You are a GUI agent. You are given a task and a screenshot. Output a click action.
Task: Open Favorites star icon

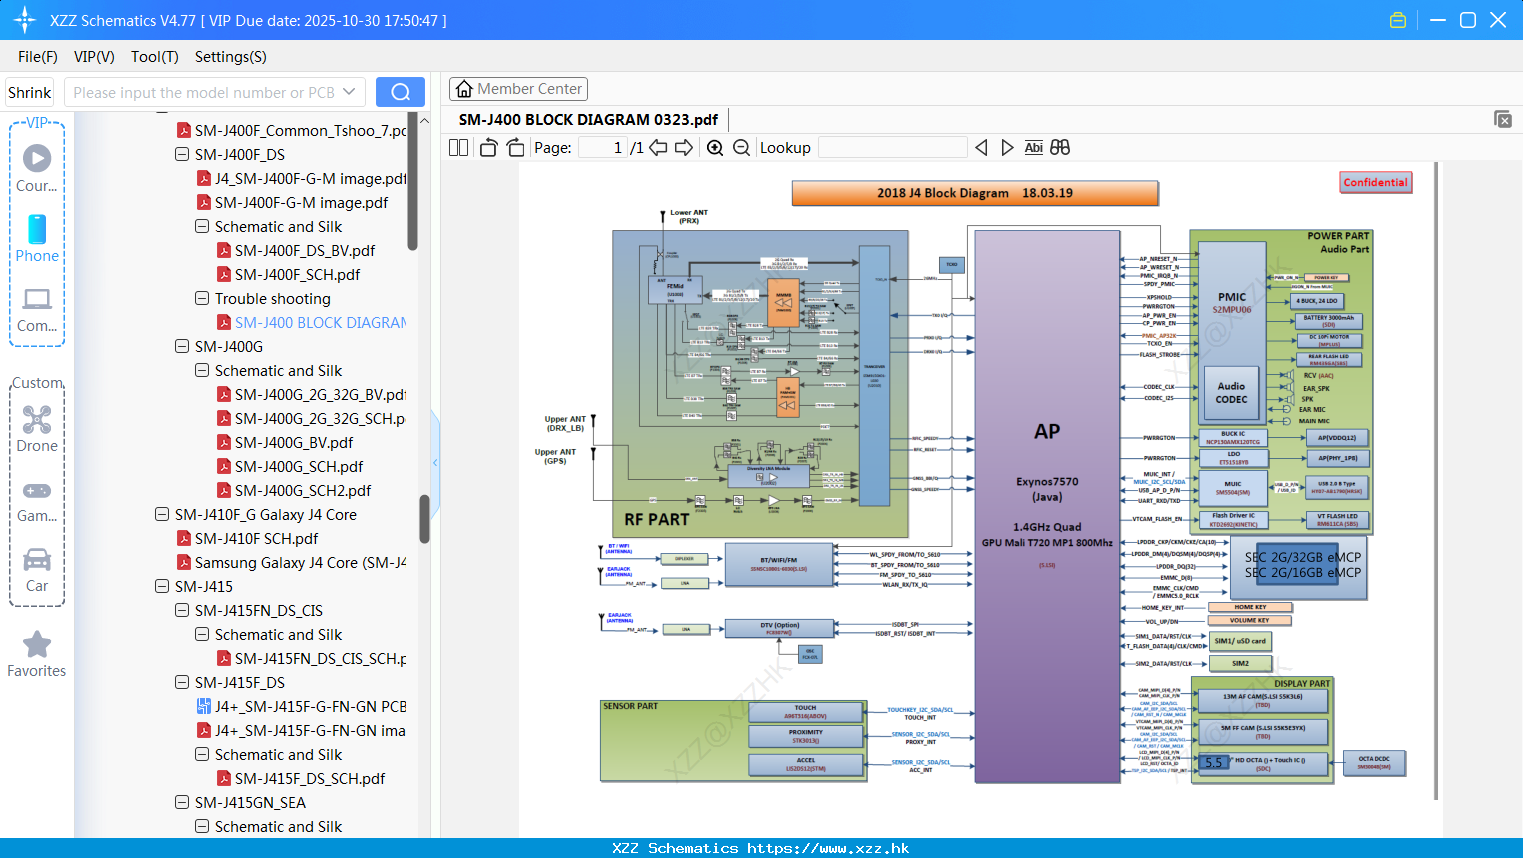pyautogui.click(x=37, y=655)
